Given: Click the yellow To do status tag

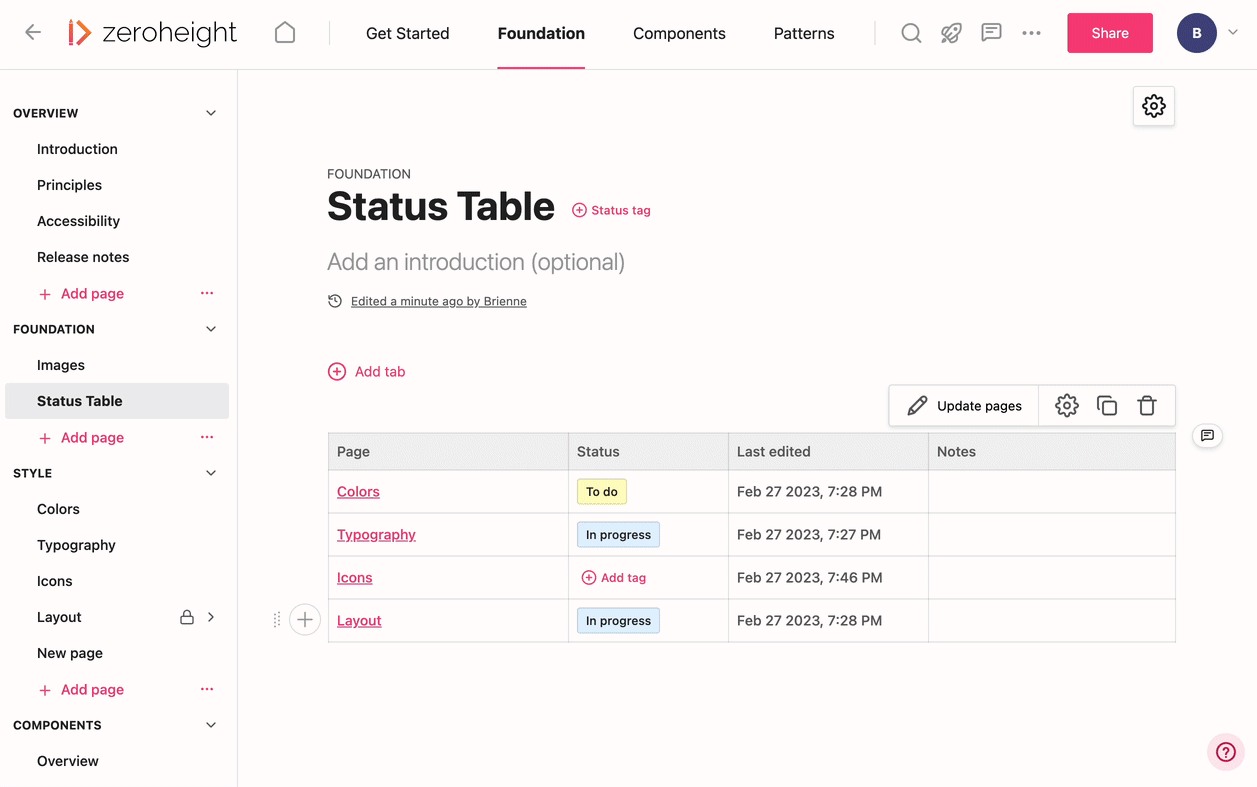Looking at the screenshot, I should pyautogui.click(x=601, y=491).
